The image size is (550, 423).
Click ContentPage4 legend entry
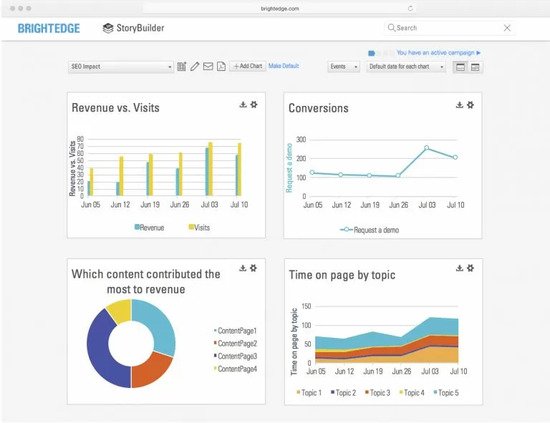pos(235,369)
